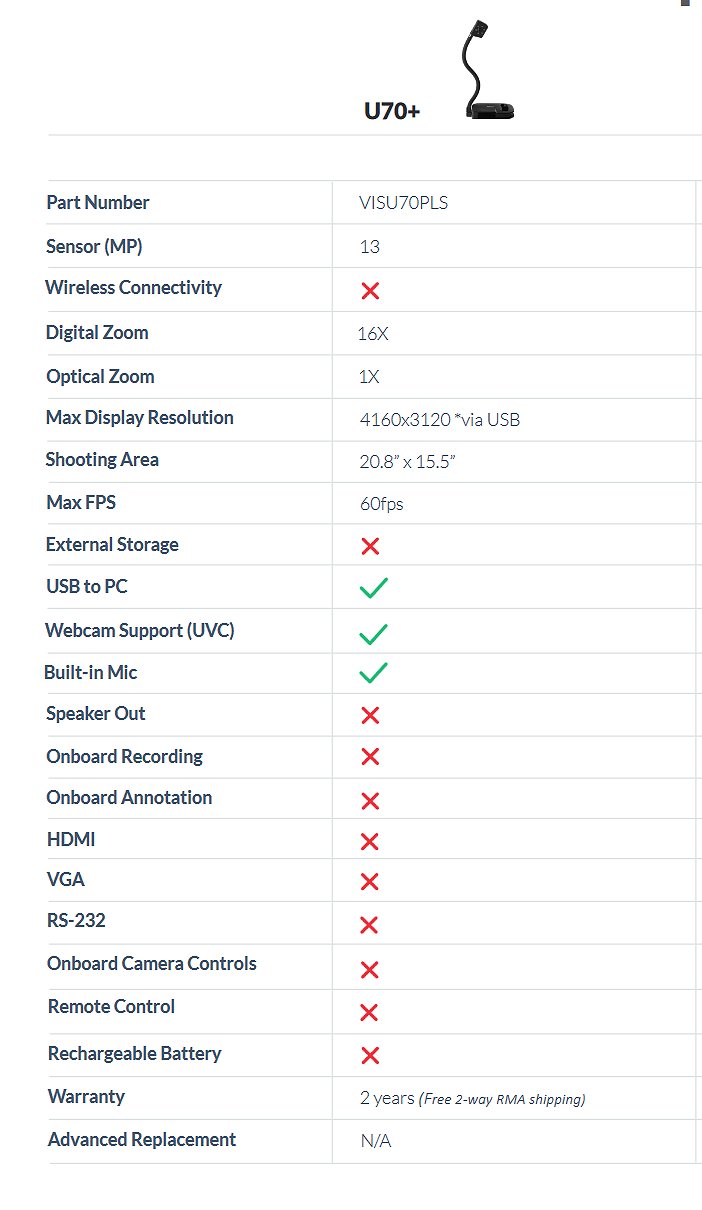Click the red X in Onboard Recording row
This screenshot has width=702, height=1210.
point(370,758)
